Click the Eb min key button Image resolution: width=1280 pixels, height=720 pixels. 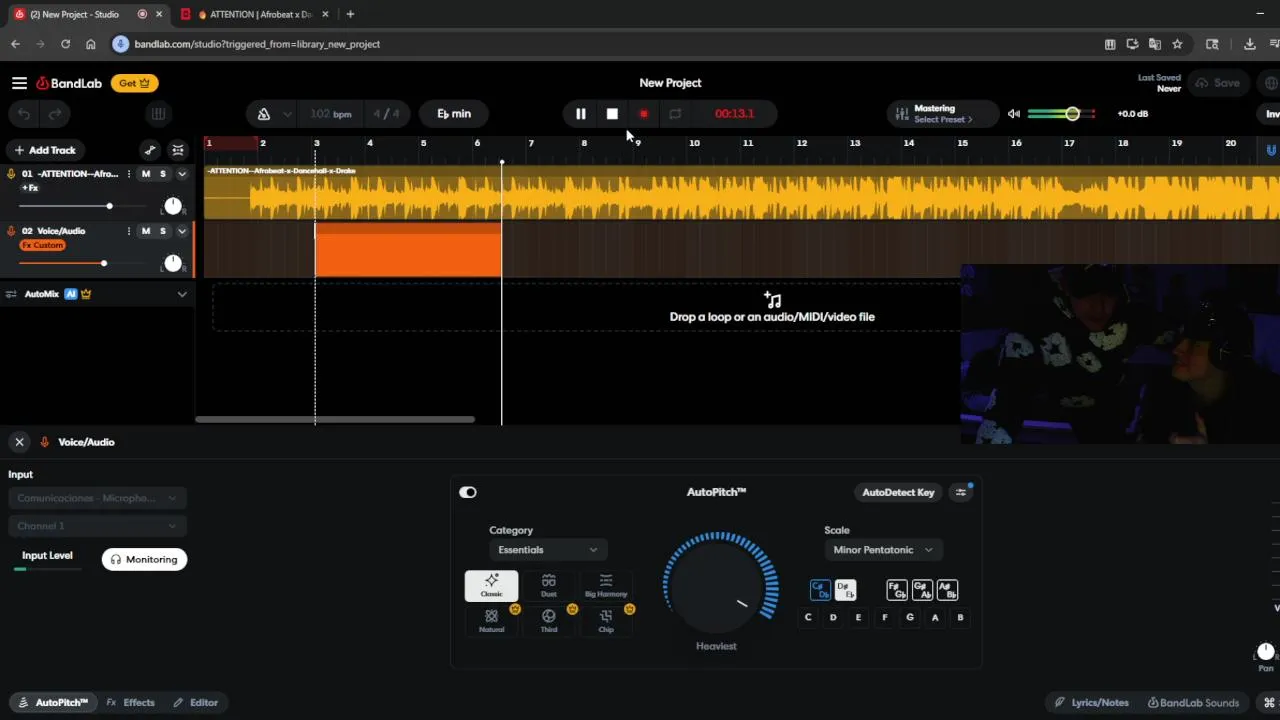click(454, 114)
